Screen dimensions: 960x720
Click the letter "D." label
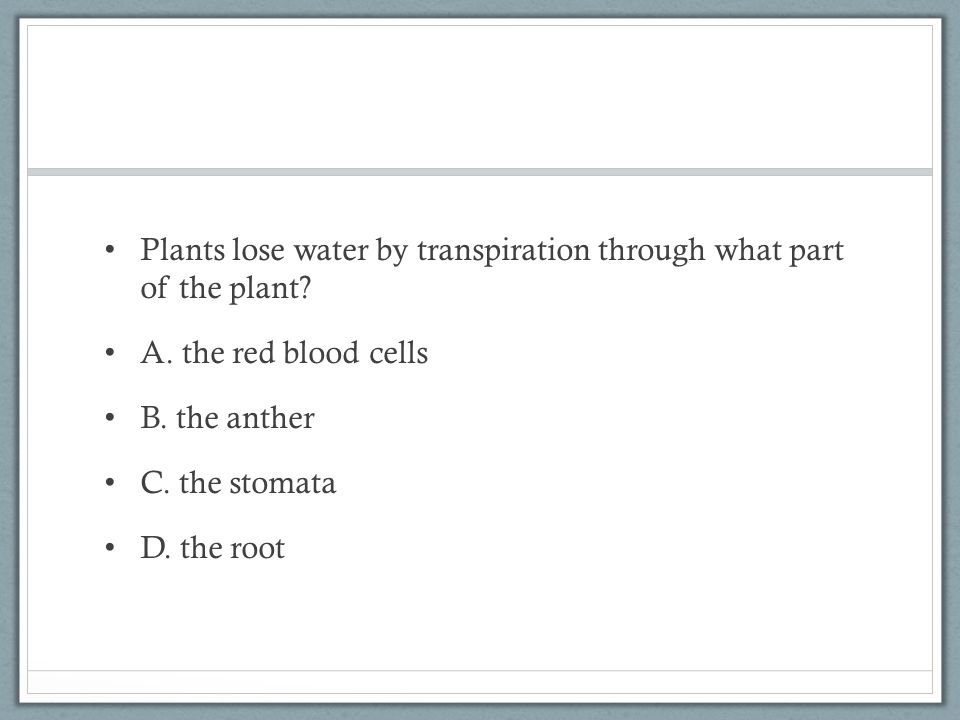(156, 548)
